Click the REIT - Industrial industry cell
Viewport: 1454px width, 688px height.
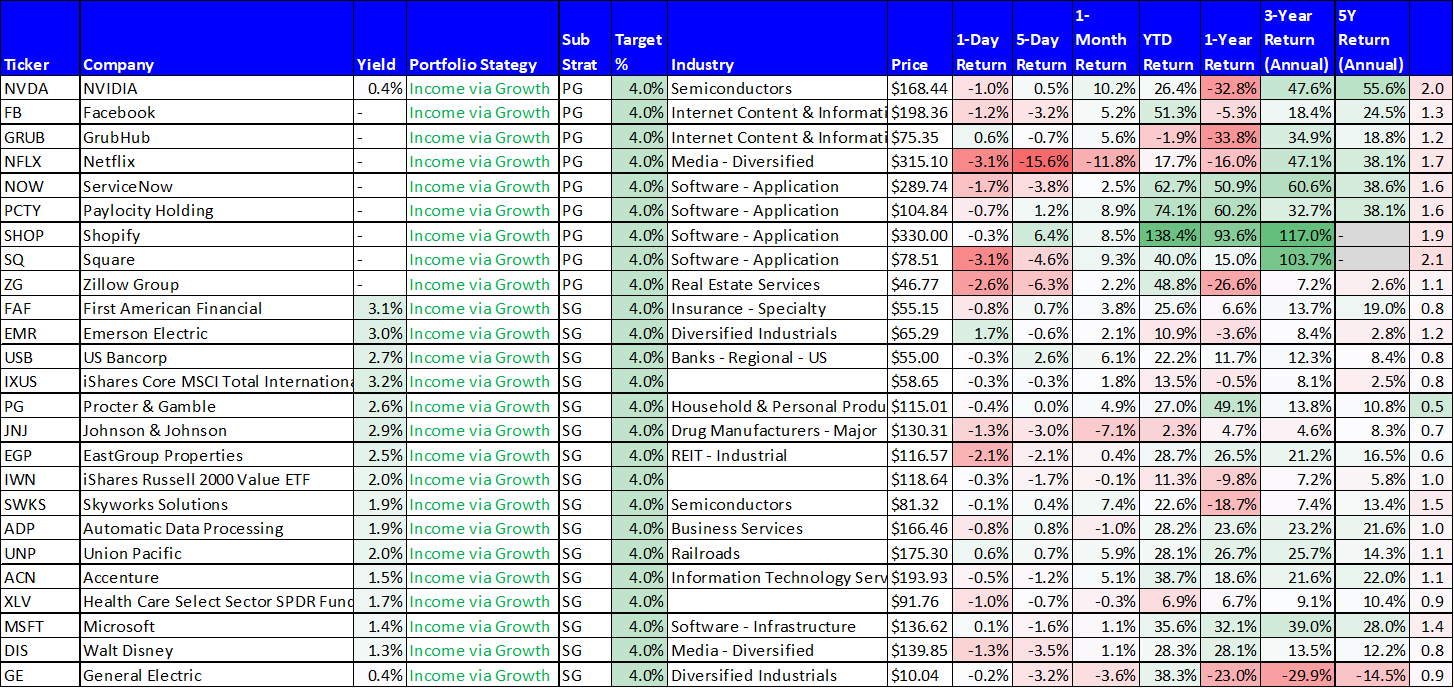(x=778, y=455)
